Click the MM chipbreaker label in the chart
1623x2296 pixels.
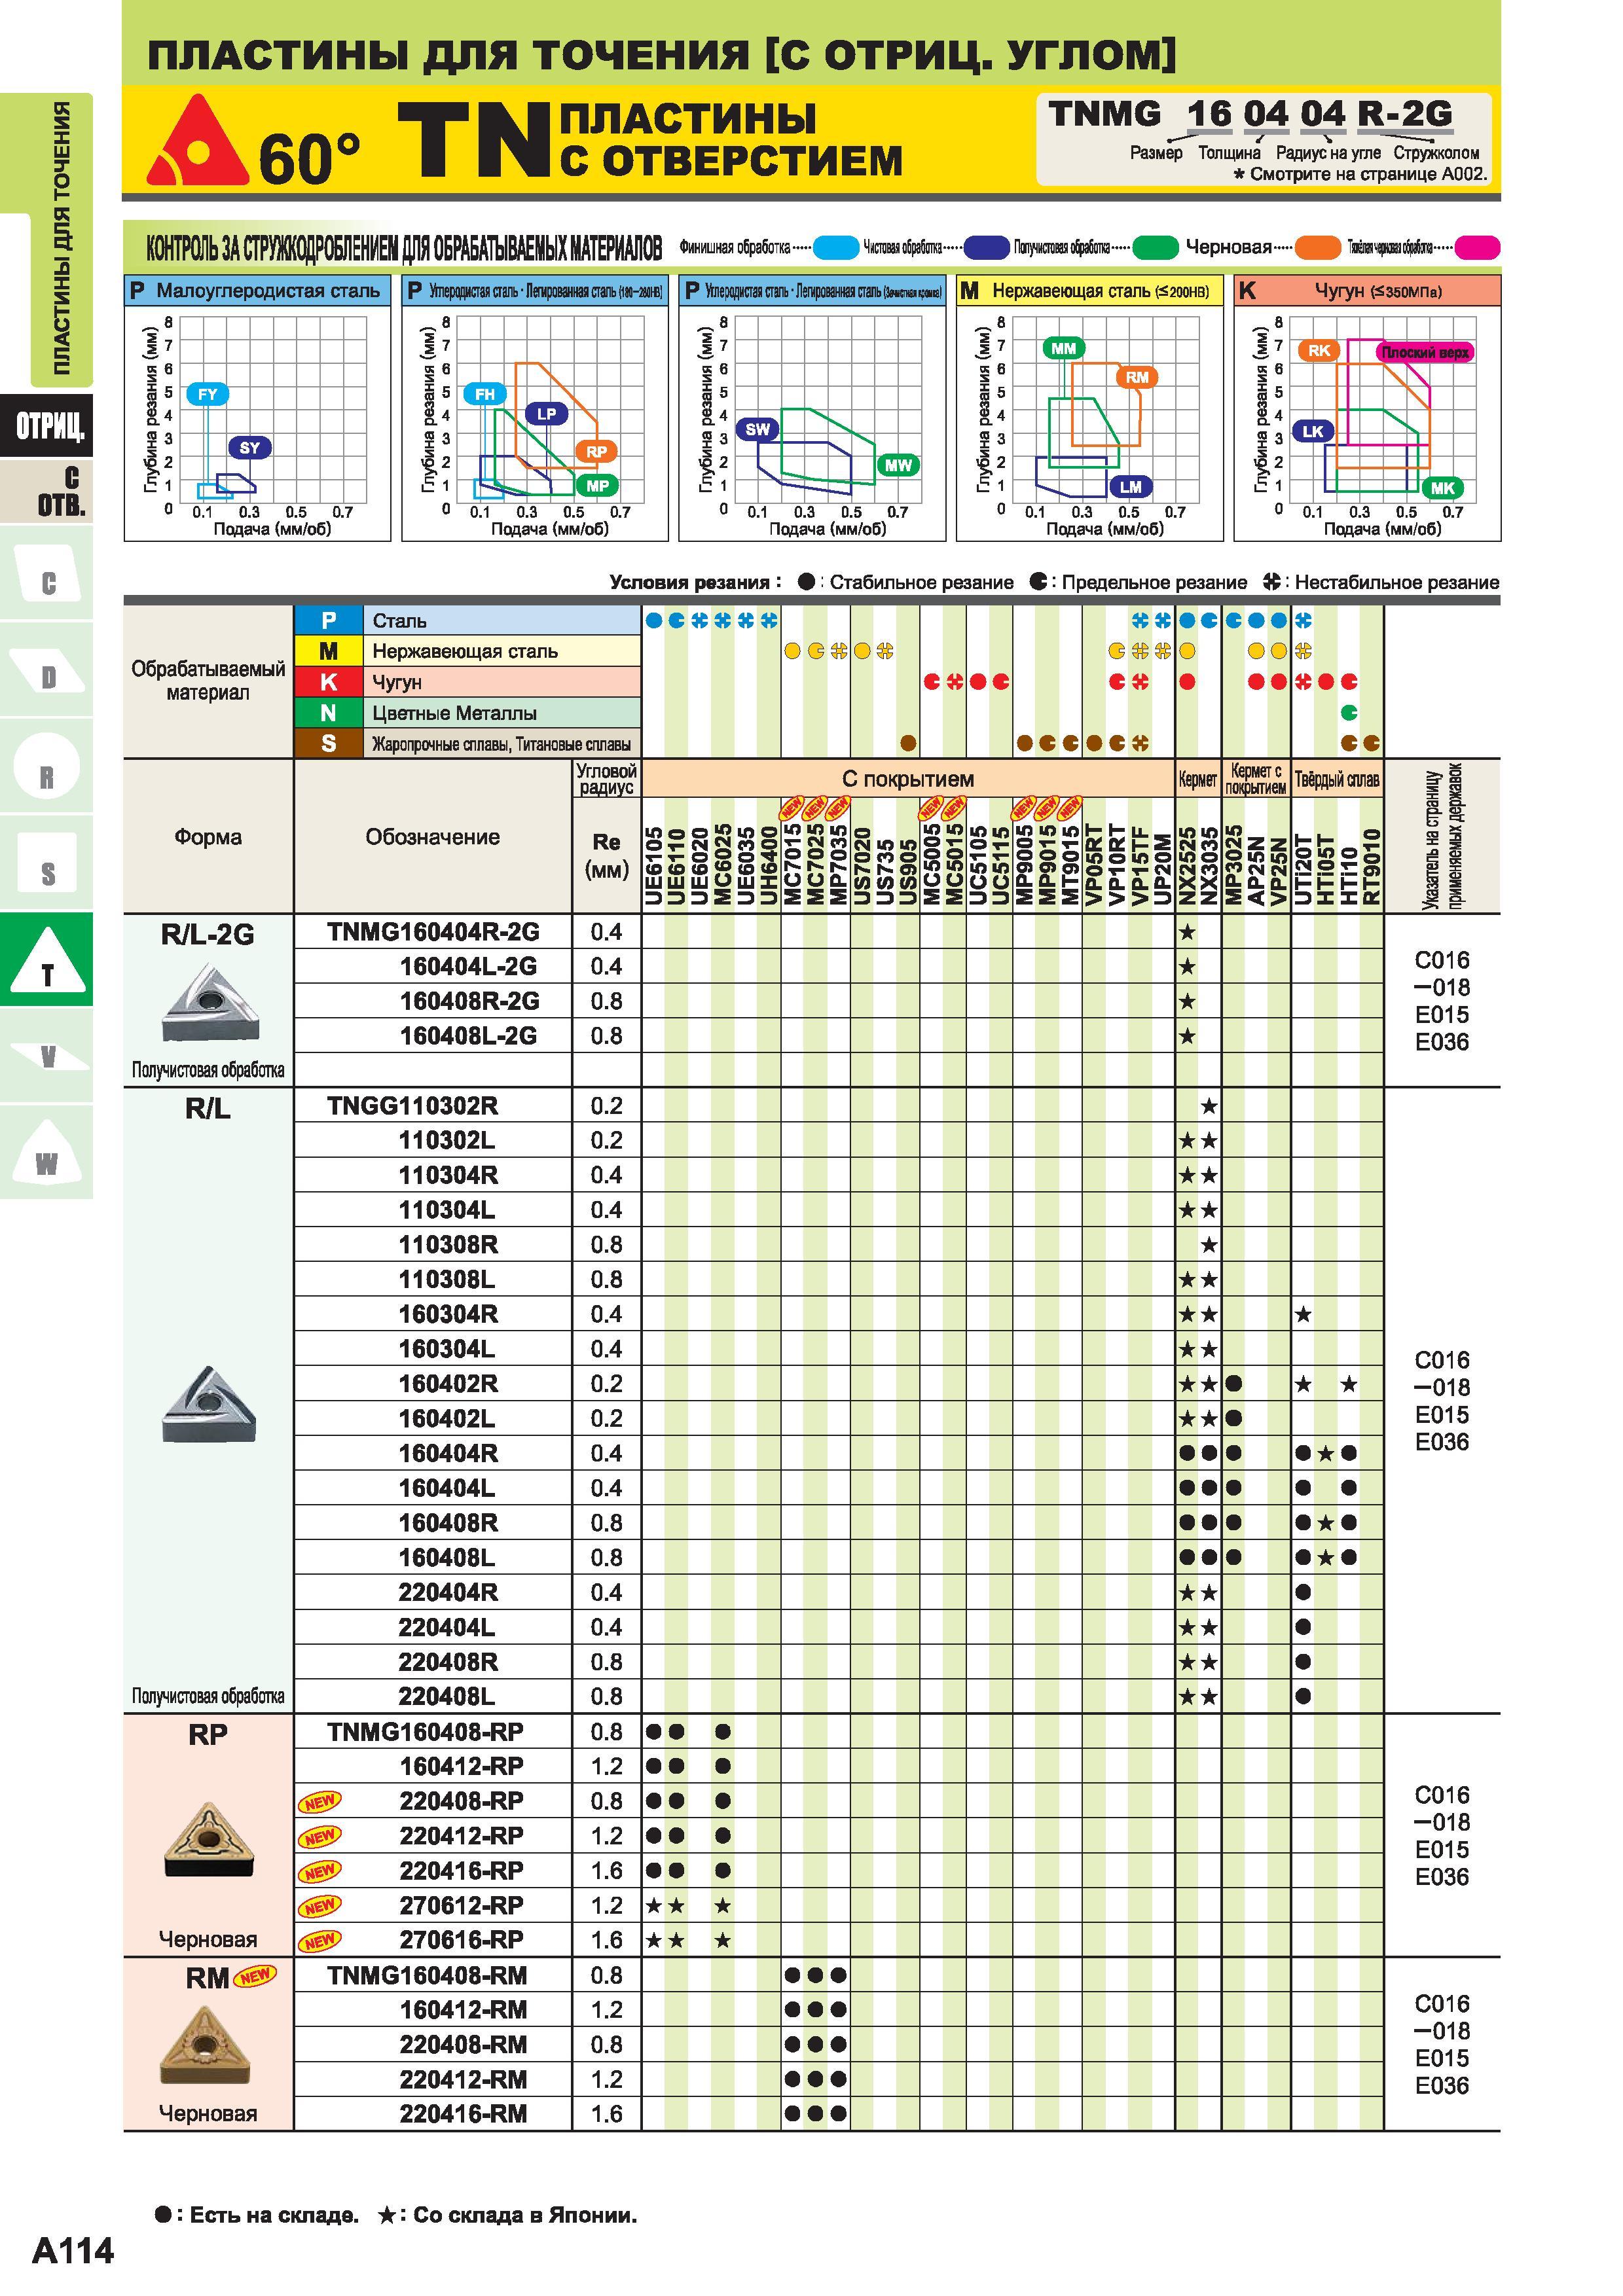1064,348
